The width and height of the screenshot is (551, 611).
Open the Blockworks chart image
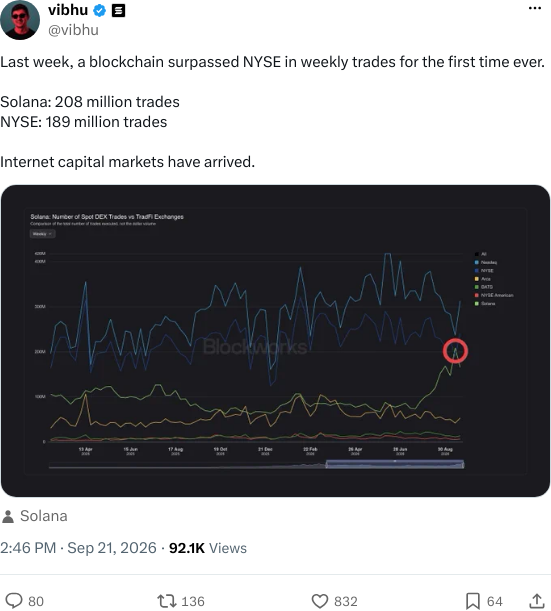click(276, 341)
